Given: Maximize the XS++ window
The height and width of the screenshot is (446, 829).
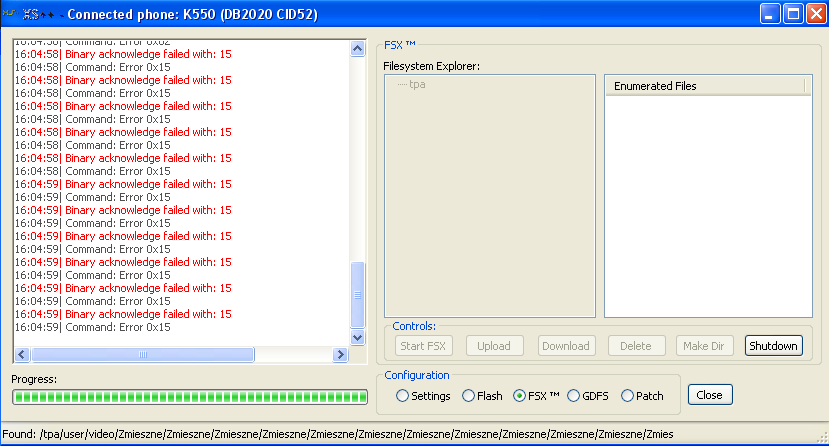Looking at the screenshot, I should [x=791, y=14].
